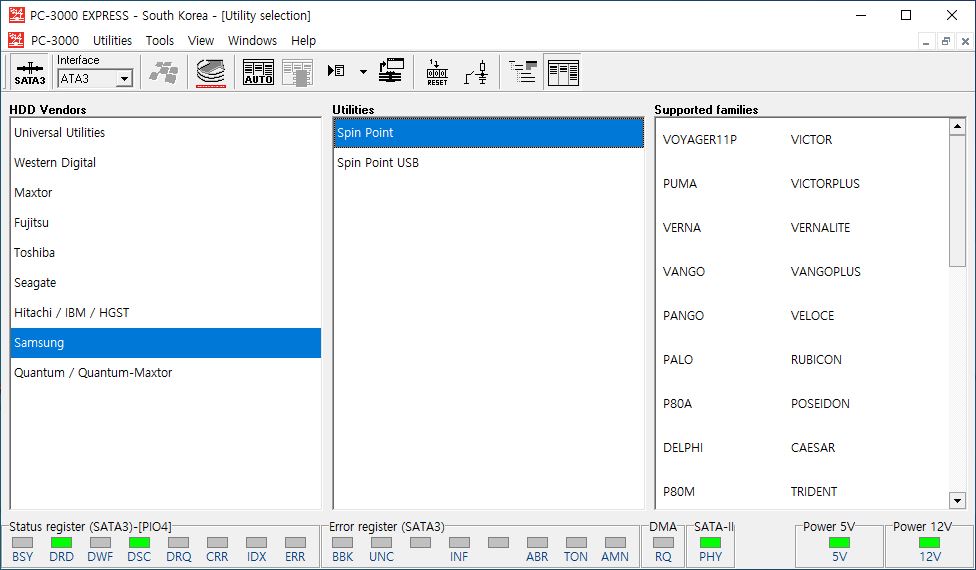Viewport: 976px width, 570px height.
Task: Click the ABR error register indicator
Action: click(537, 543)
